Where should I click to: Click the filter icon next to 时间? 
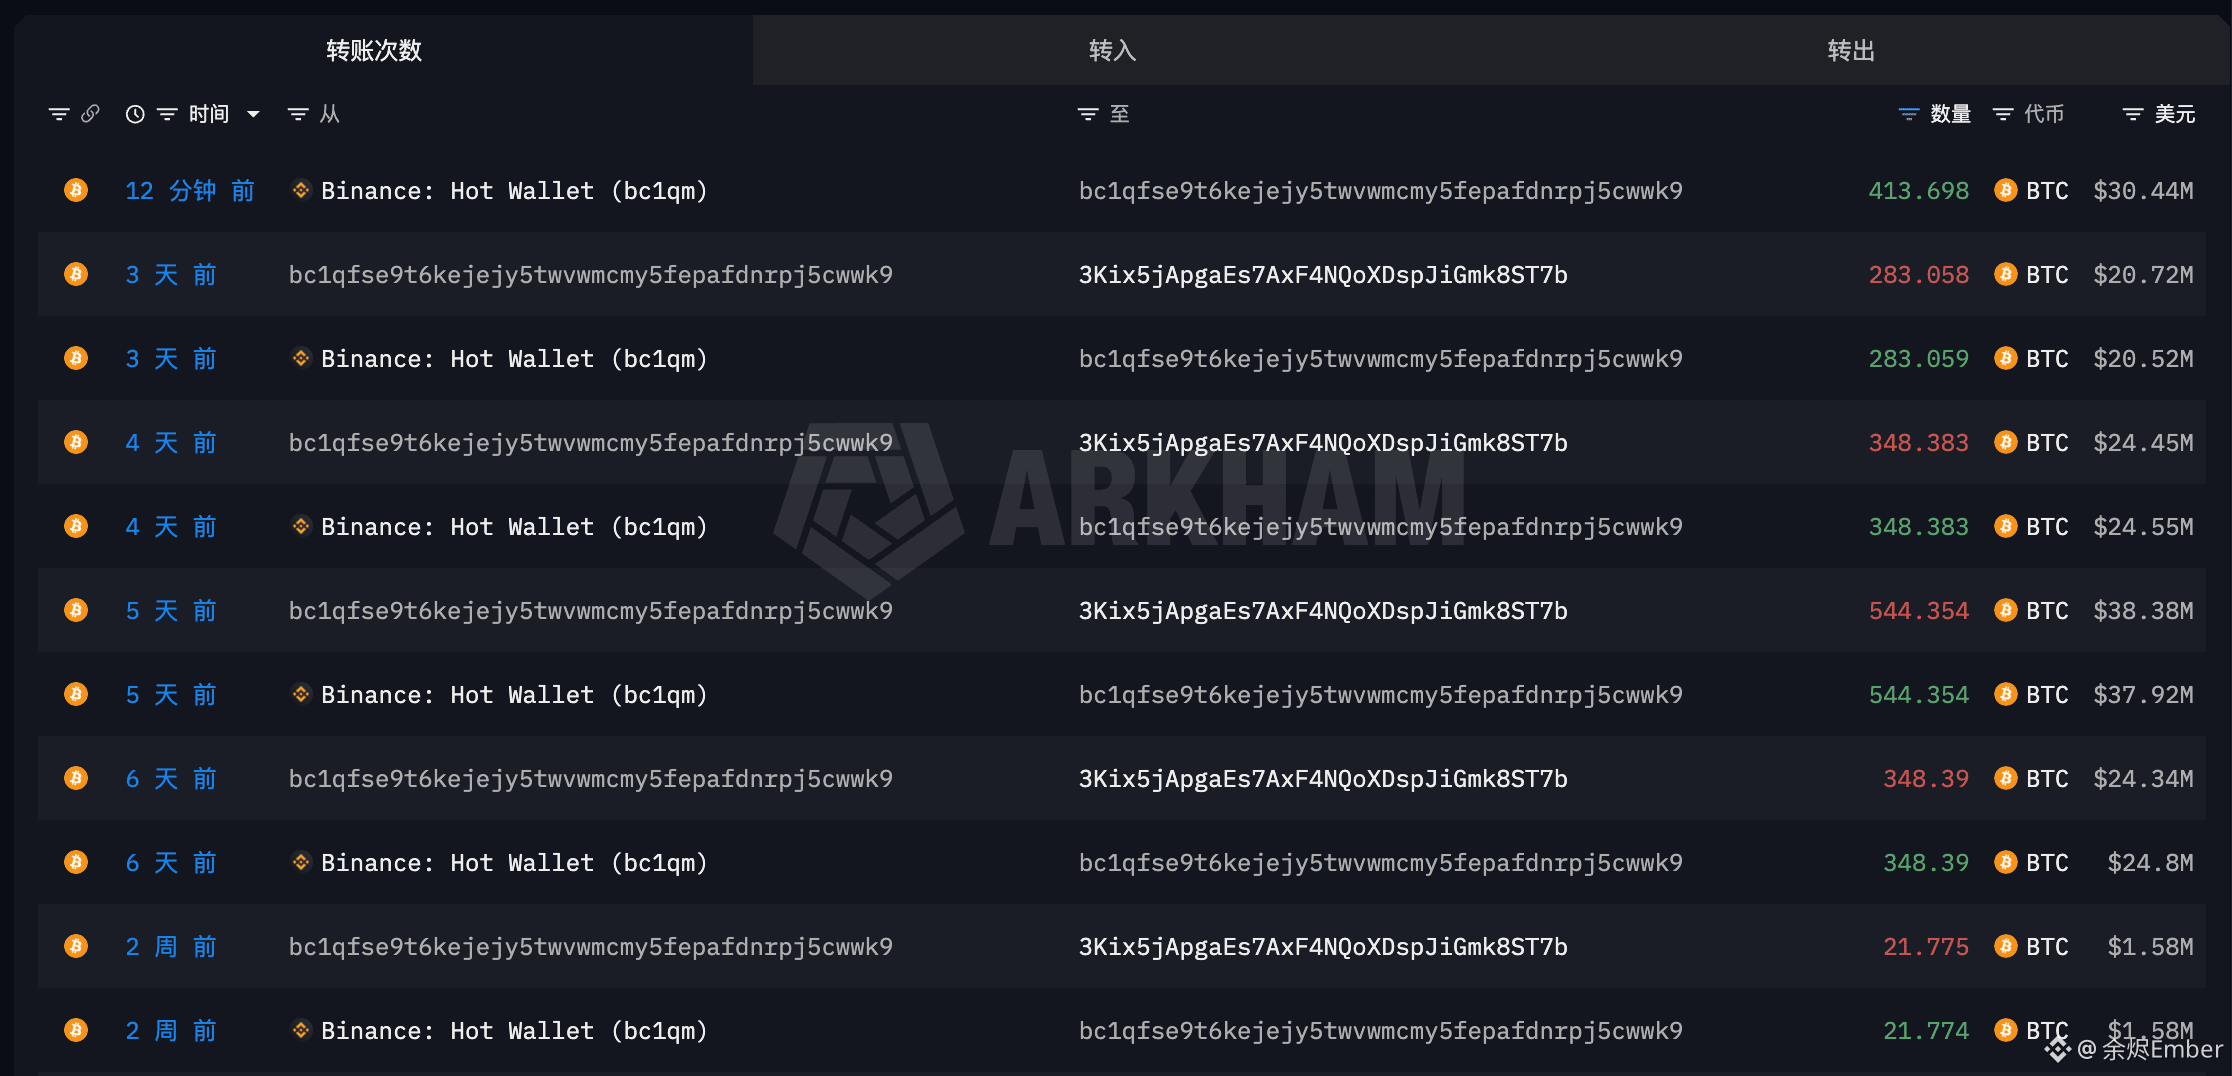point(167,114)
